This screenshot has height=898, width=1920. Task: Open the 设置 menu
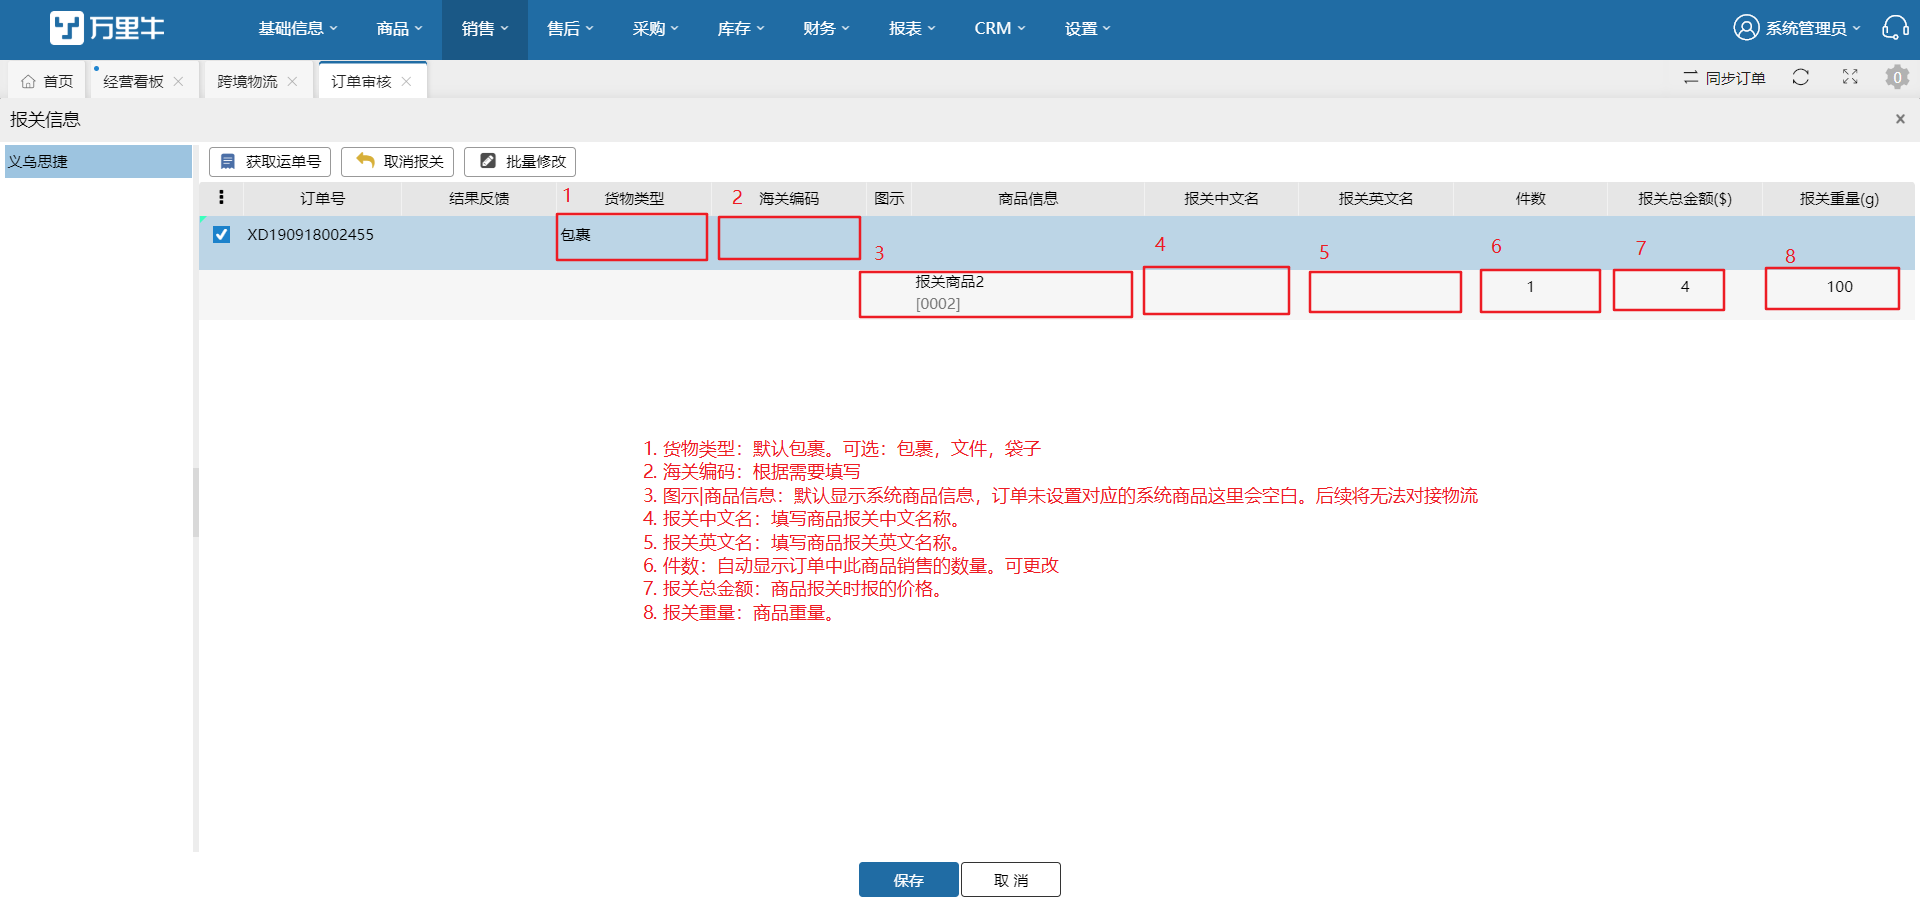(x=1088, y=29)
